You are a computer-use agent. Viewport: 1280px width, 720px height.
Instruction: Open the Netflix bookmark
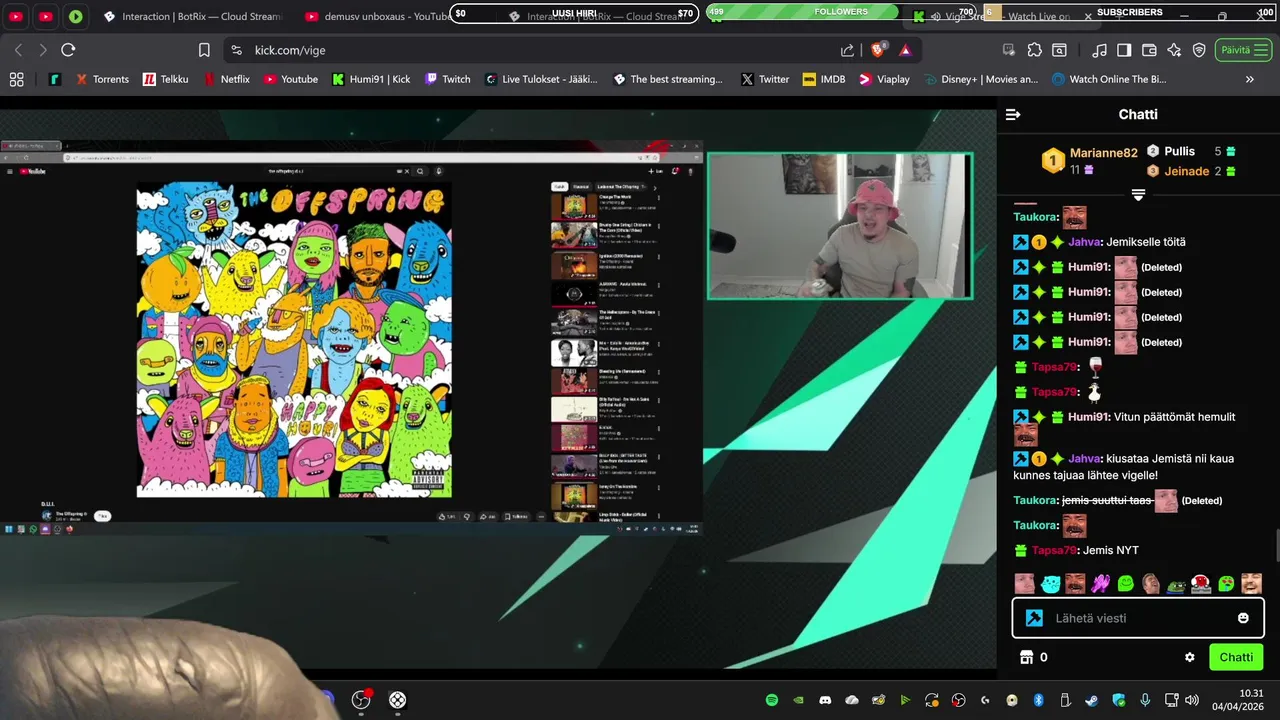(227, 79)
